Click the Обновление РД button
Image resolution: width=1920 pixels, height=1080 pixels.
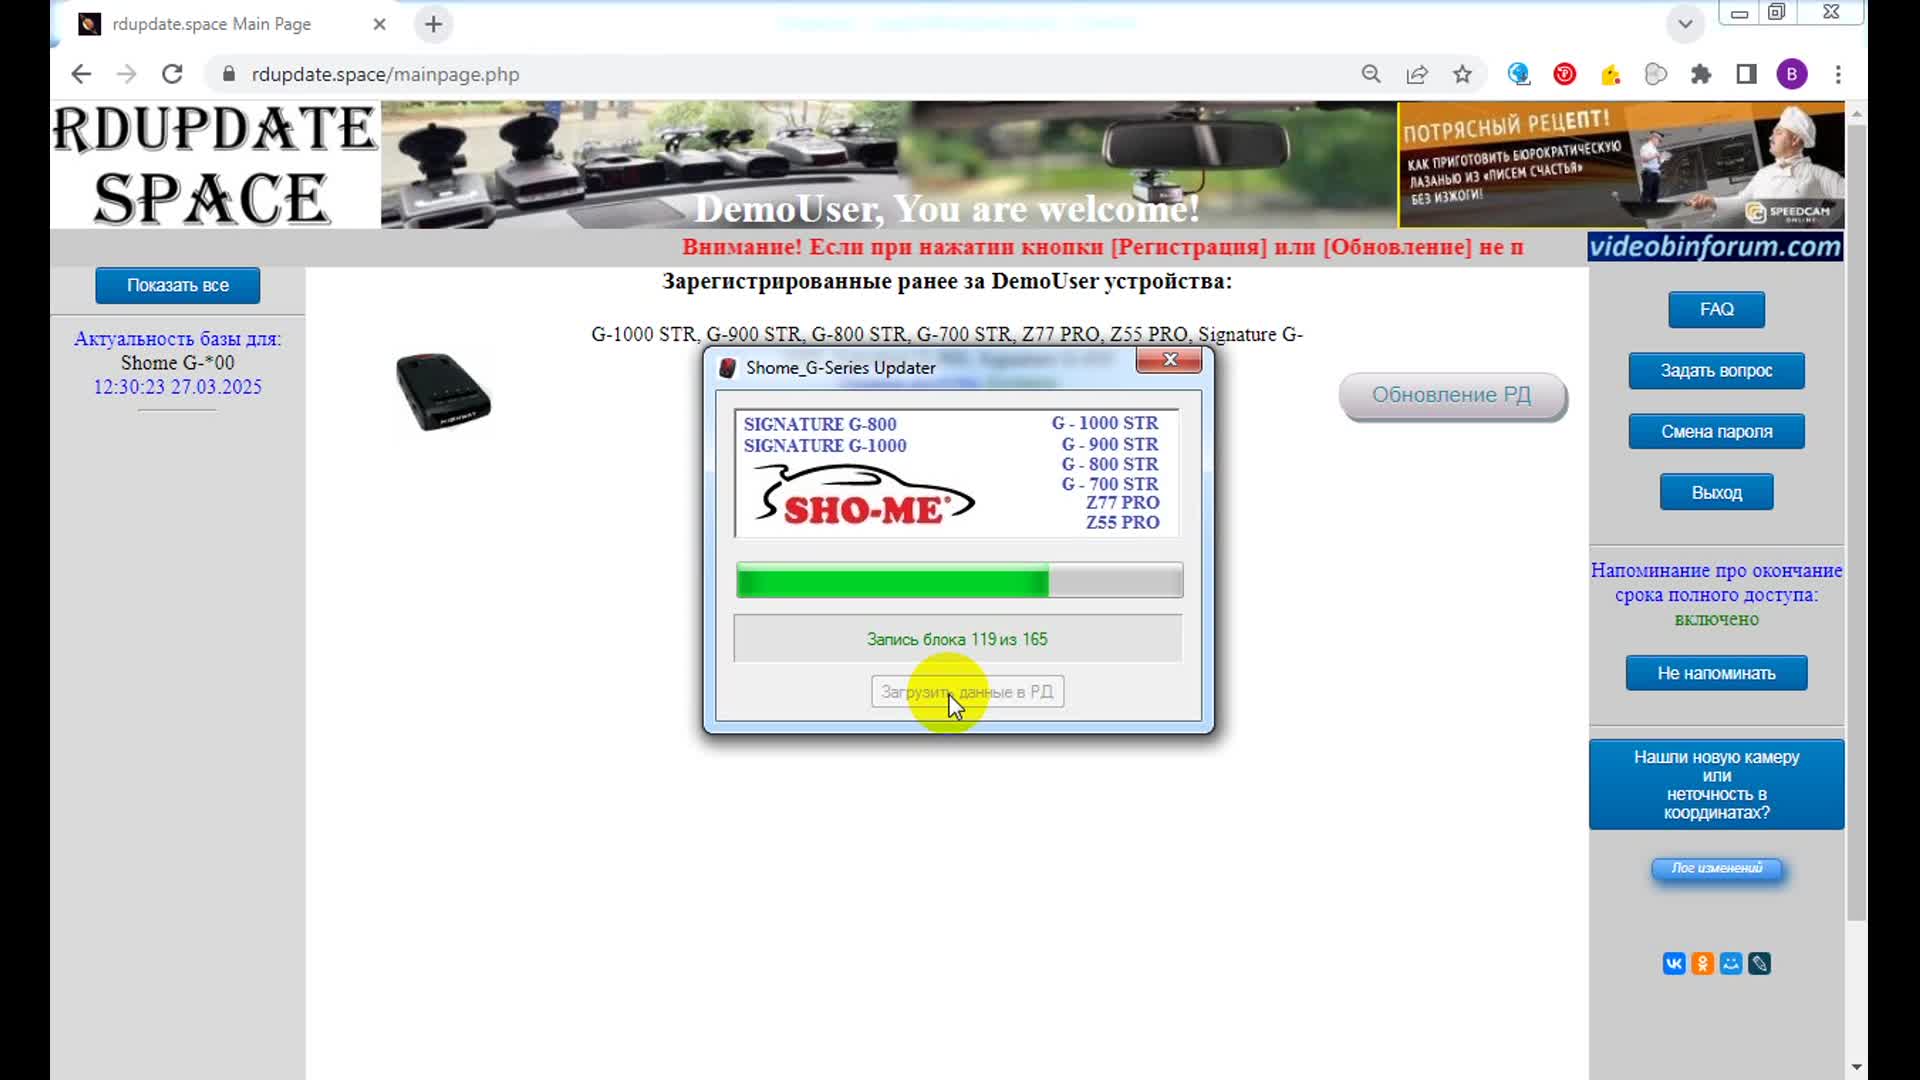coord(1452,396)
